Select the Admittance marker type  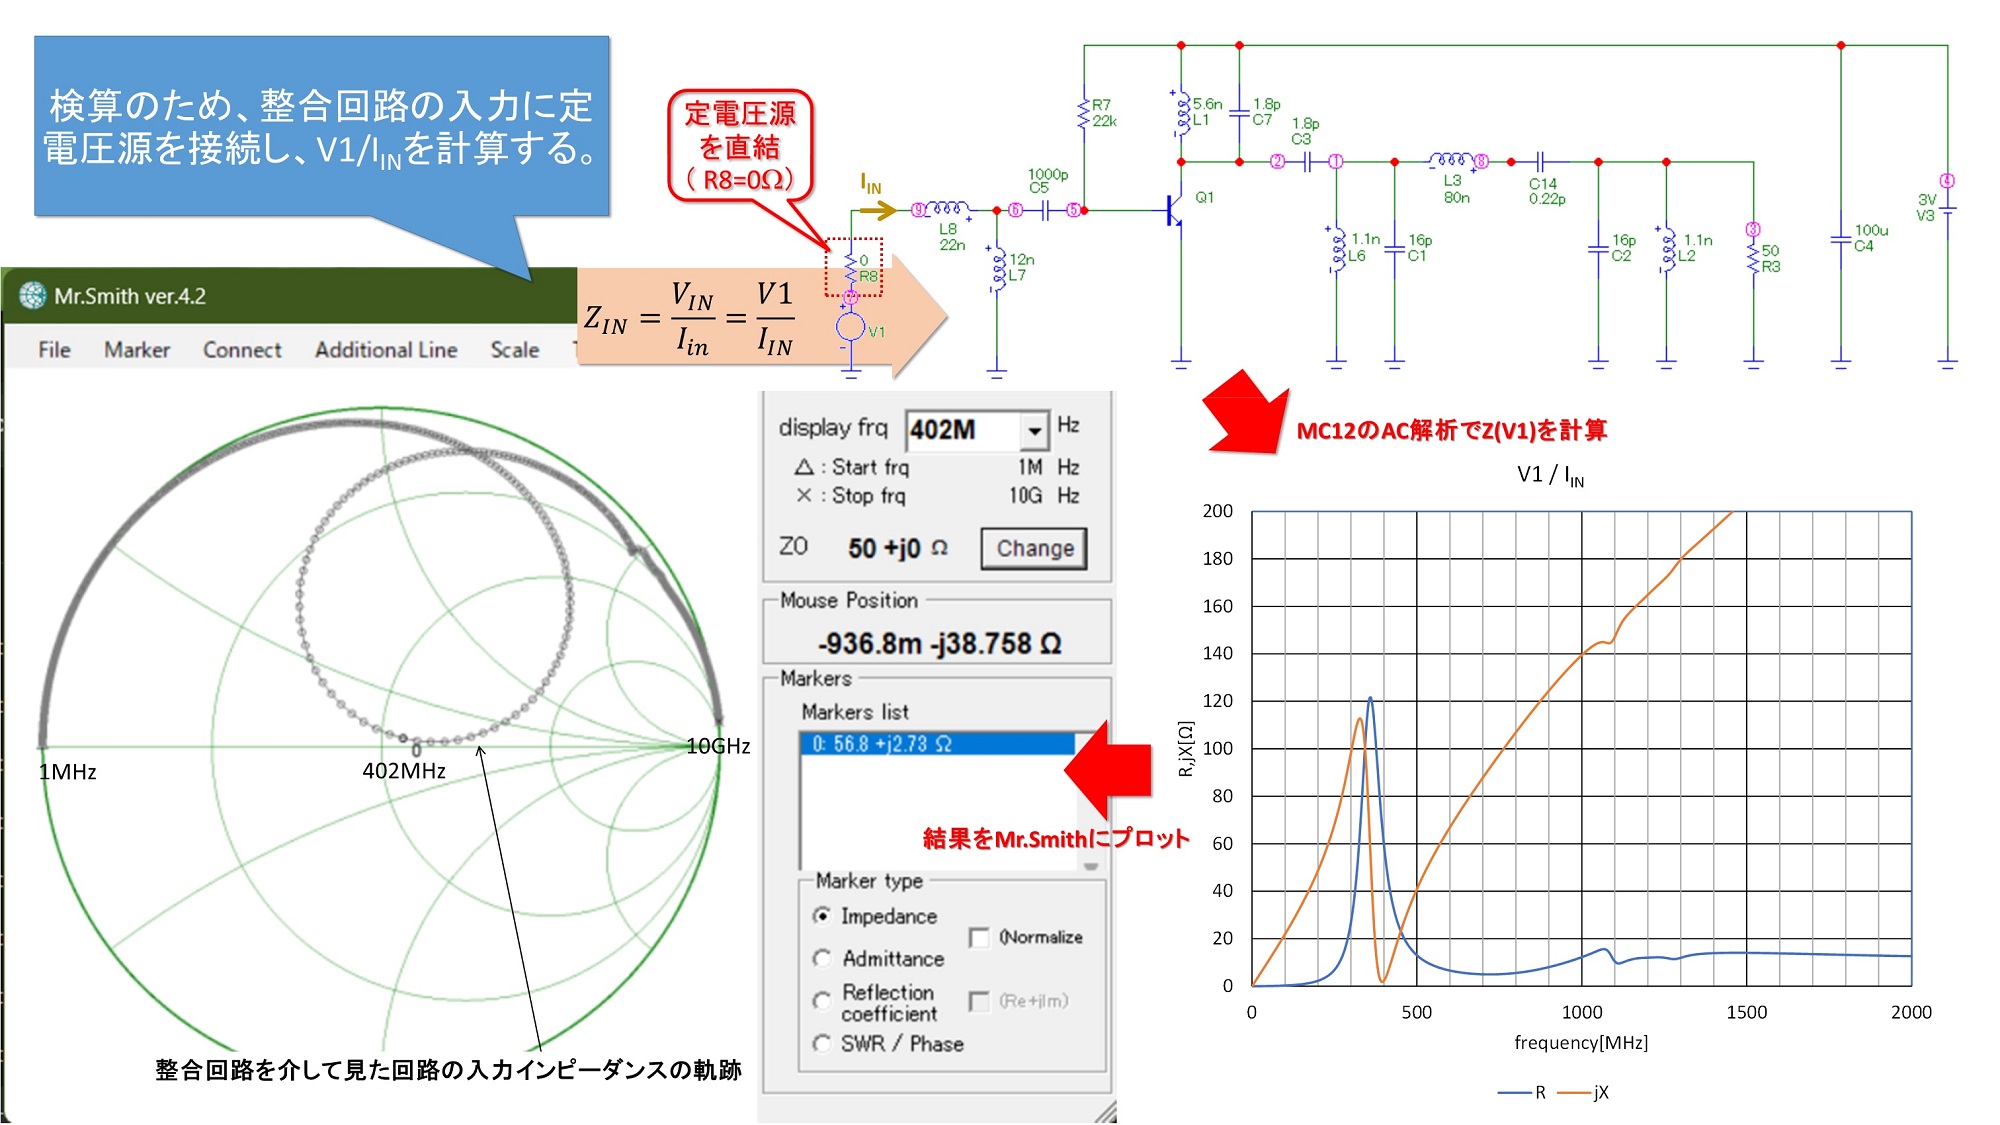click(822, 958)
